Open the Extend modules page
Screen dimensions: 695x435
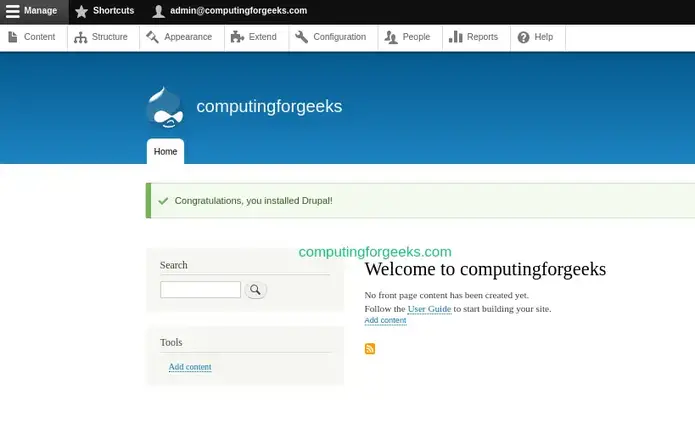[x=257, y=38]
